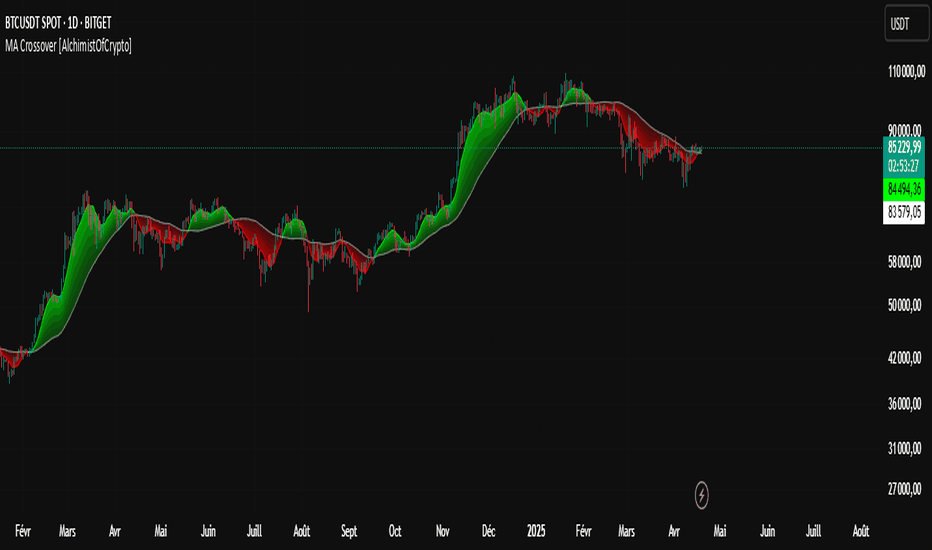Click the BTCUSDT SPOT · 1D · BITGET title
The width and height of the screenshot is (932, 550).
pyautogui.click(x=58, y=23)
